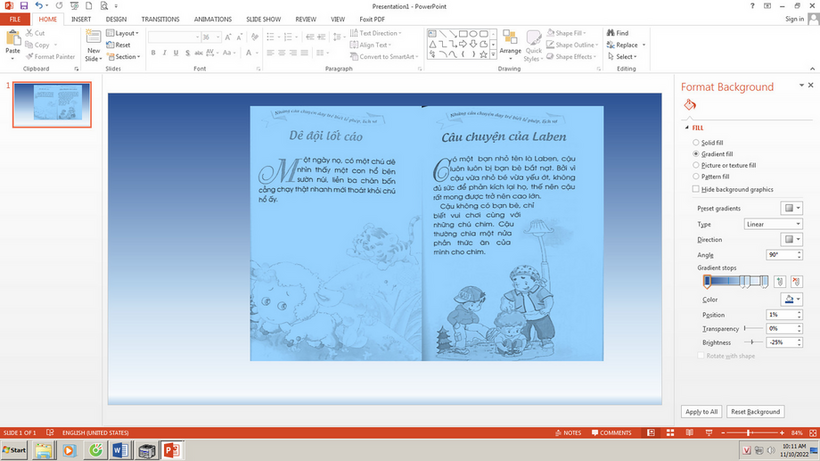The width and height of the screenshot is (820, 461).
Task: Click NOTES in status bar
Action: (568, 433)
